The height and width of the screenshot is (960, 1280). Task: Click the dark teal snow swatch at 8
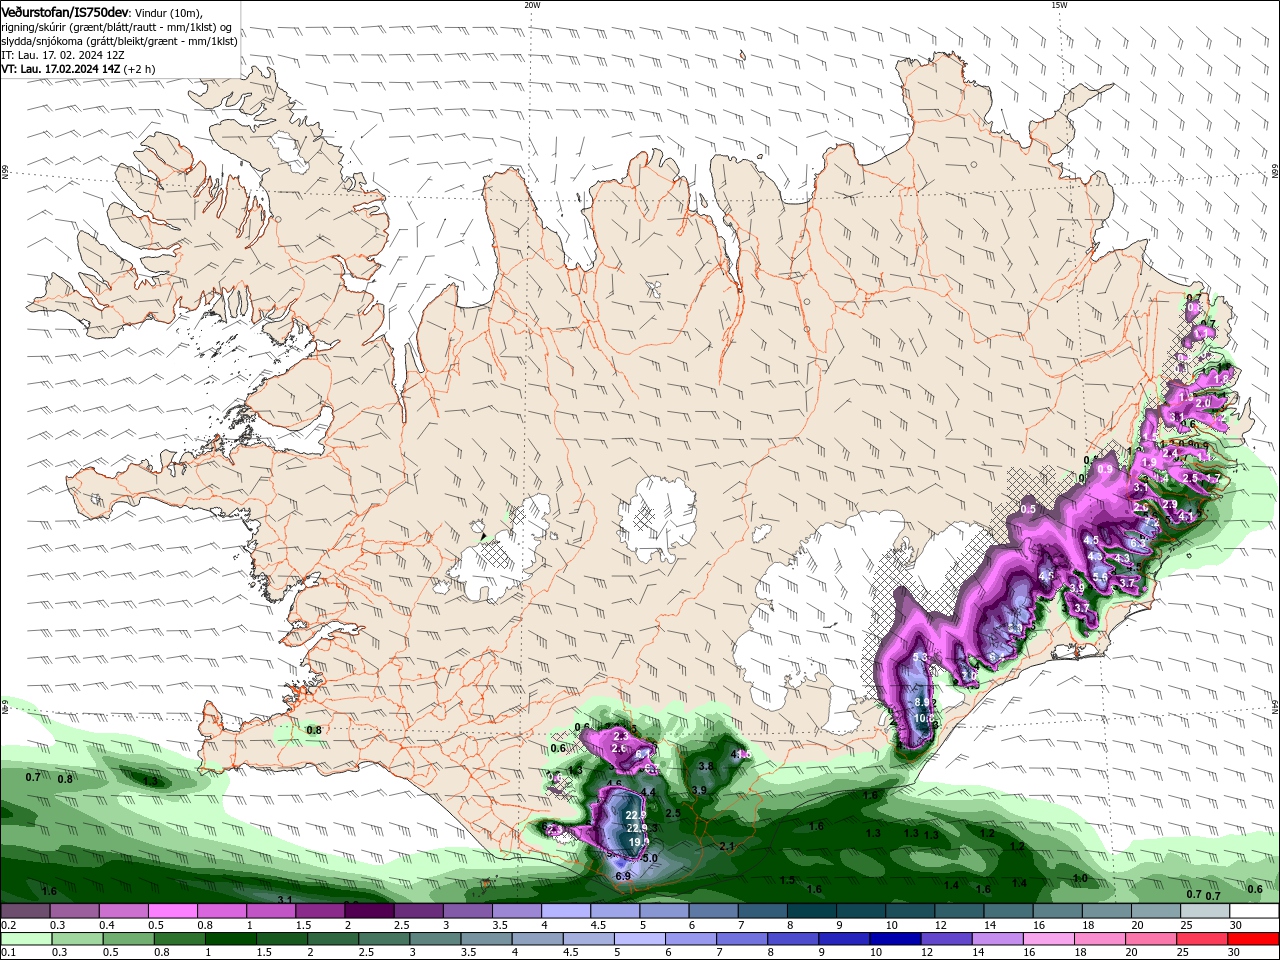tap(811, 912)
